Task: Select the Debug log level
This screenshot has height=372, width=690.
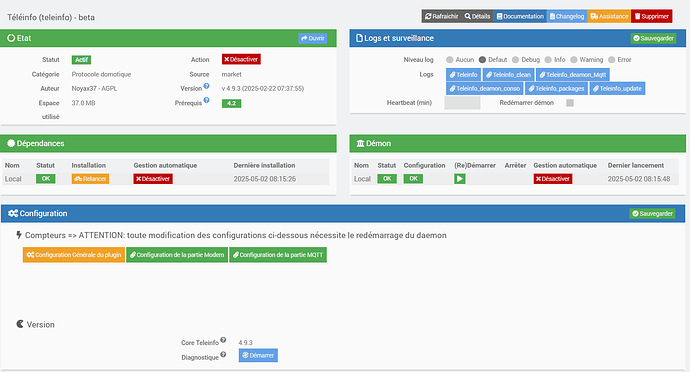Action: coord(515,59)
